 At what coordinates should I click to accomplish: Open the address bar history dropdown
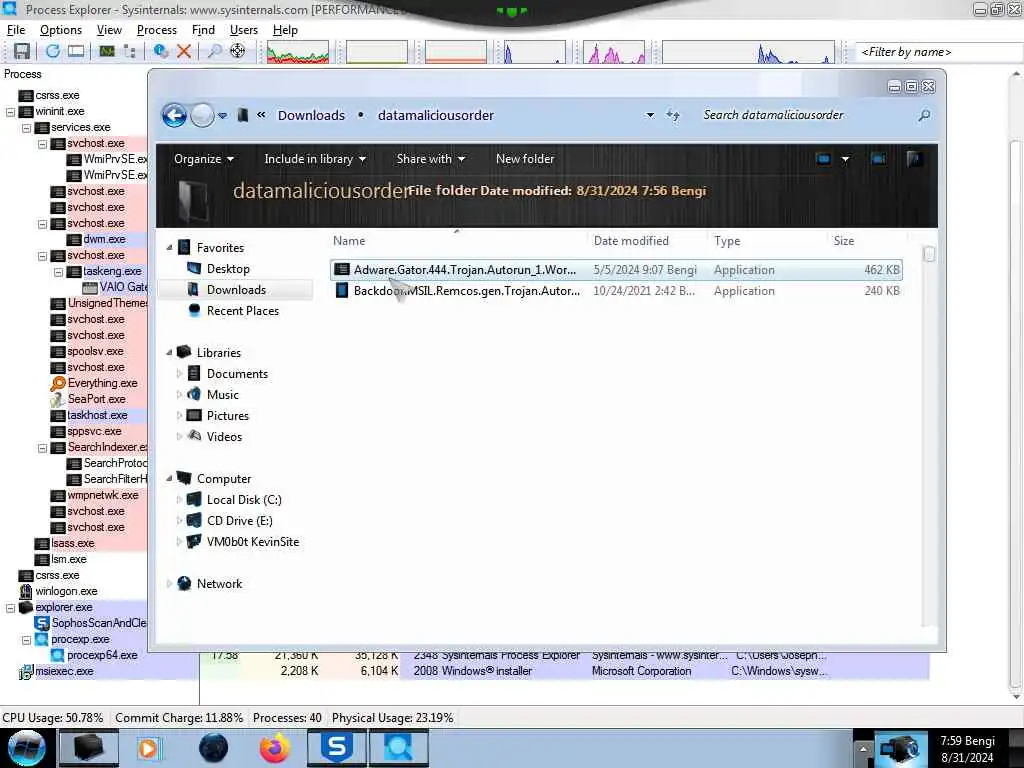pos(650,115)
